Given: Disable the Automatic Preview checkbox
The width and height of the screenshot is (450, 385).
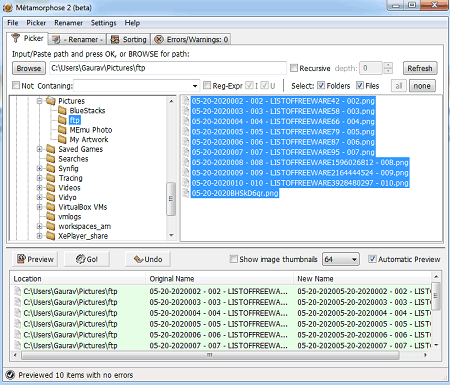Looking at the screenshot, I should pos(372,259).
